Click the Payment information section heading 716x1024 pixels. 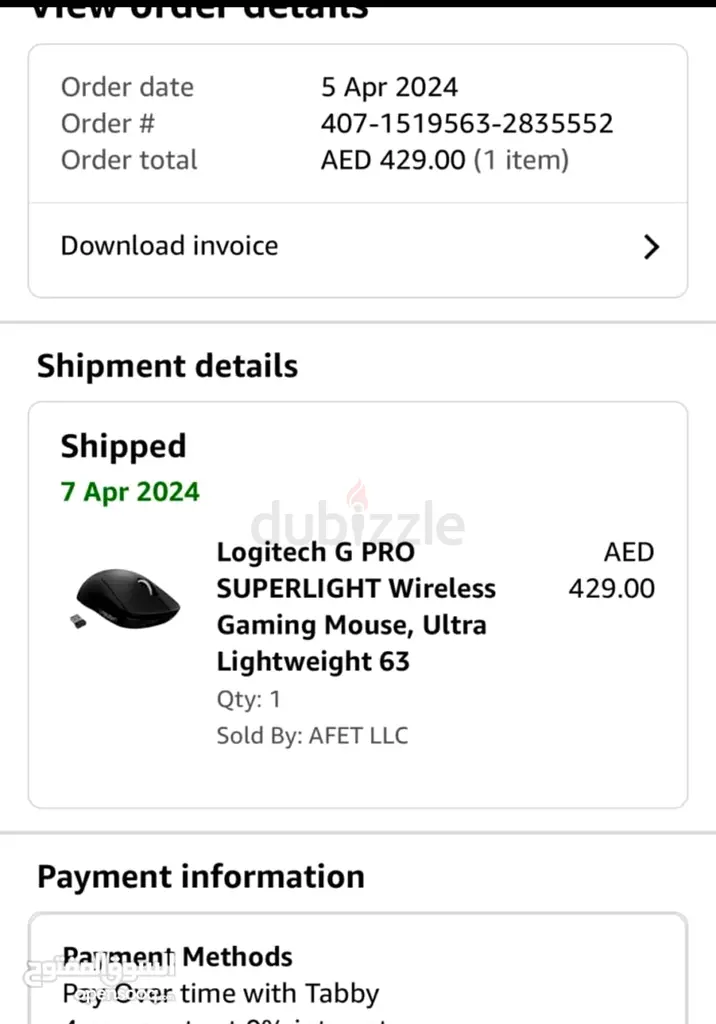(x=200, y=876)
